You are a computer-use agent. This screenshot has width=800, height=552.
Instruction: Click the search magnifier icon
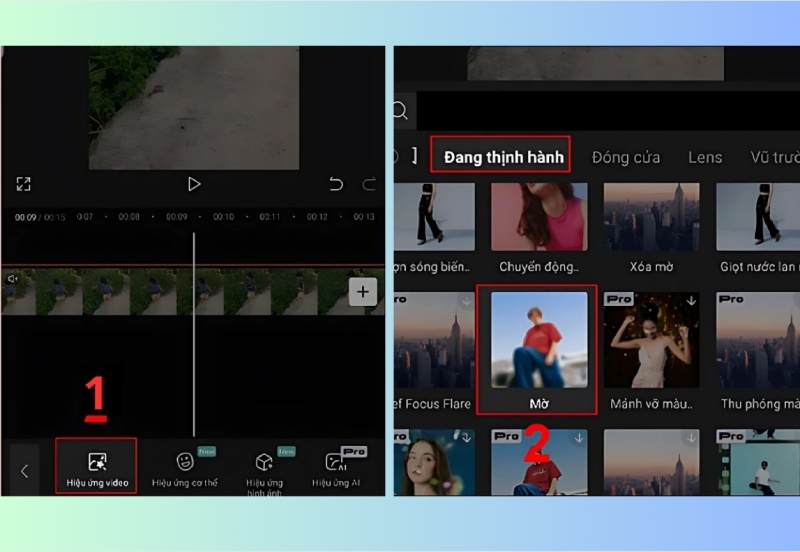pyautogui.click(x=401, y=111)
